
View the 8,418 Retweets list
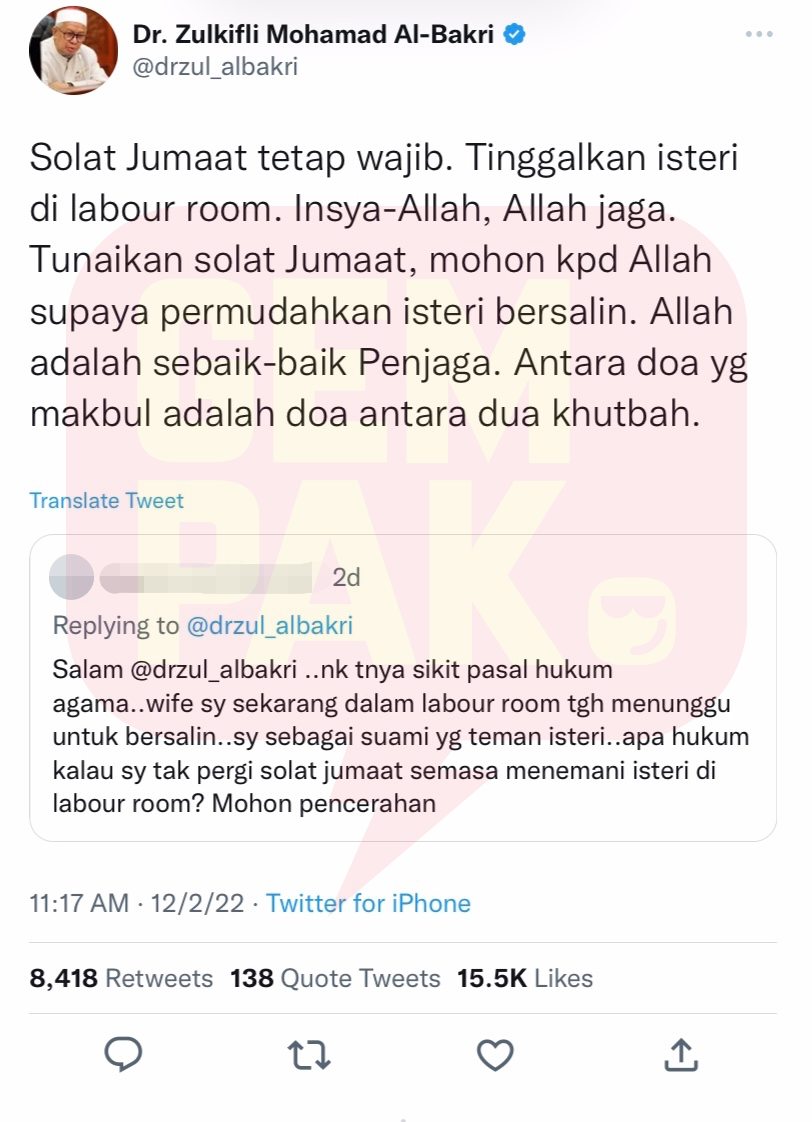(121, 978)
